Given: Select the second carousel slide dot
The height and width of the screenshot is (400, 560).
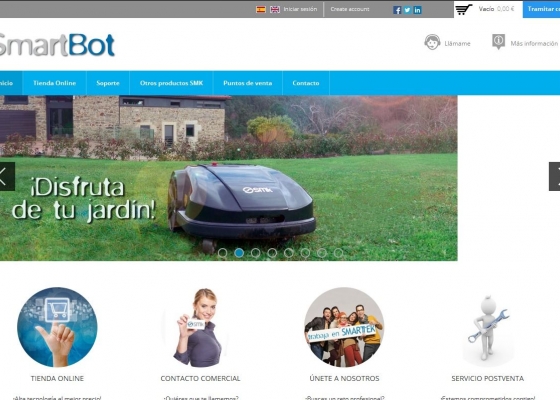Looking at the screenshot, I should pos(239,253).
